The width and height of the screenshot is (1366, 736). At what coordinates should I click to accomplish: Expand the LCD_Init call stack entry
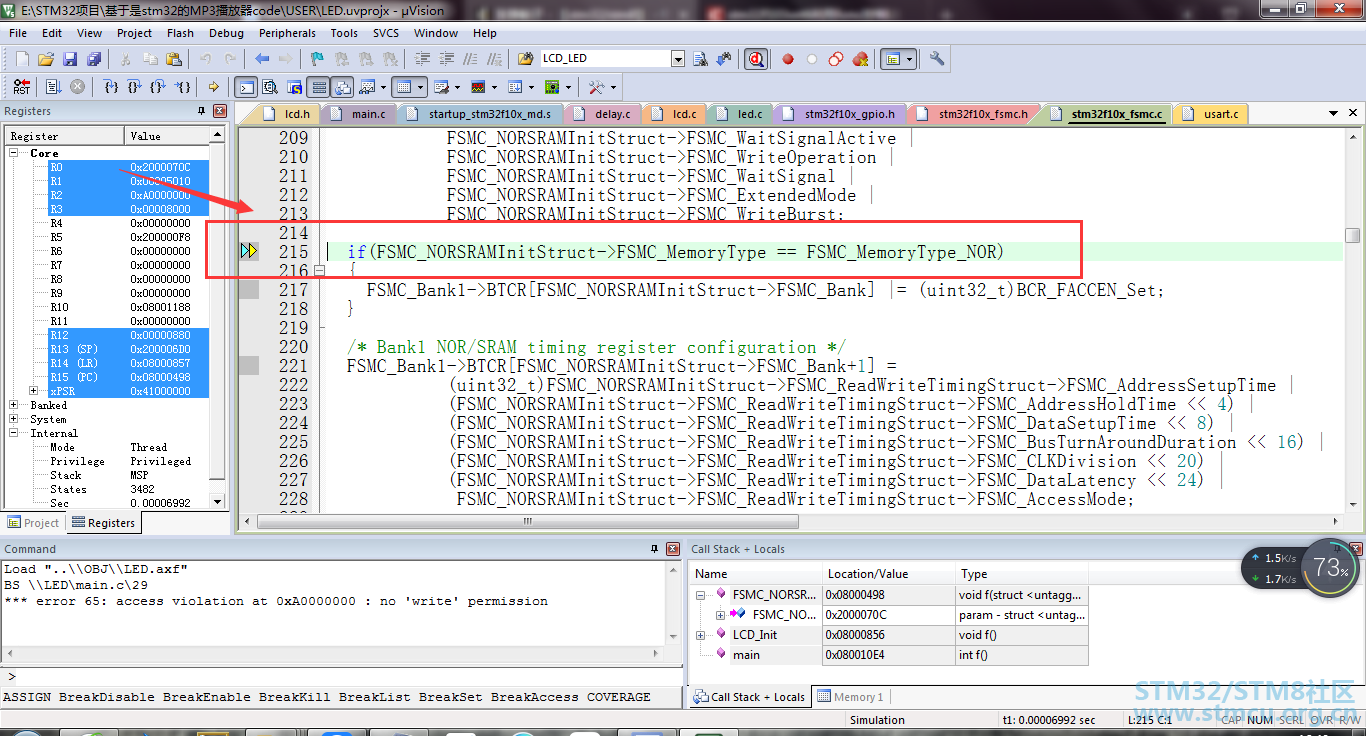701,635
